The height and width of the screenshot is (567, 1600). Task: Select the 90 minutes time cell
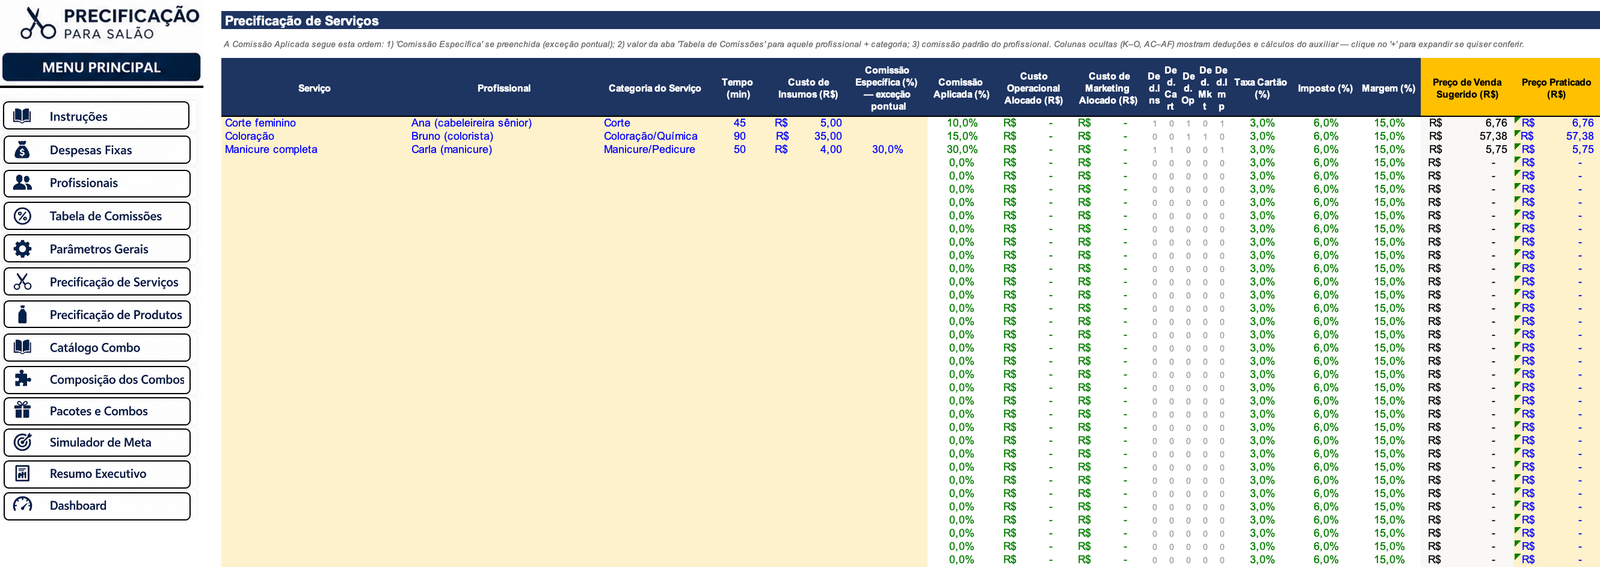tap(739, 136)
